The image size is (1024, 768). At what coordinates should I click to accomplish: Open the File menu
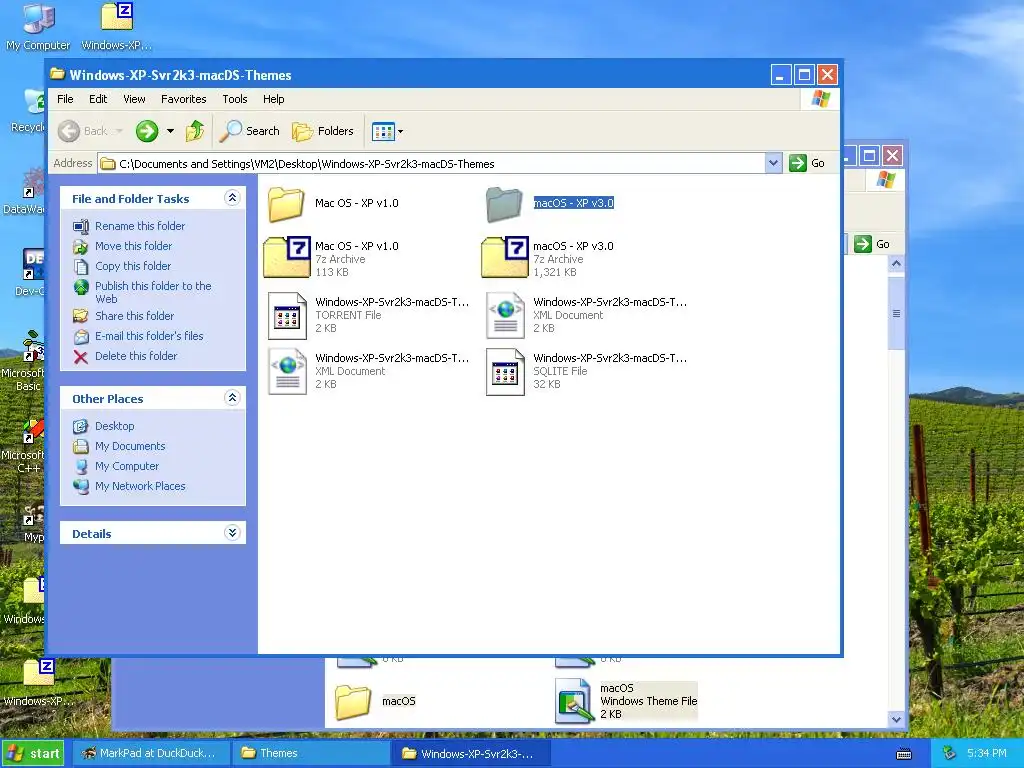[x=65, y=99]
